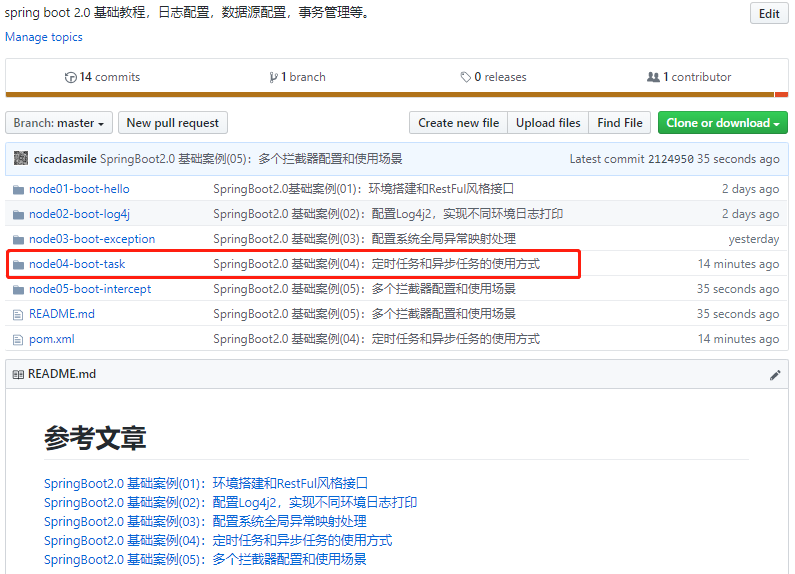
Task: Click "yesterday" timestamp in node03 row
Action: click(753, 239)
